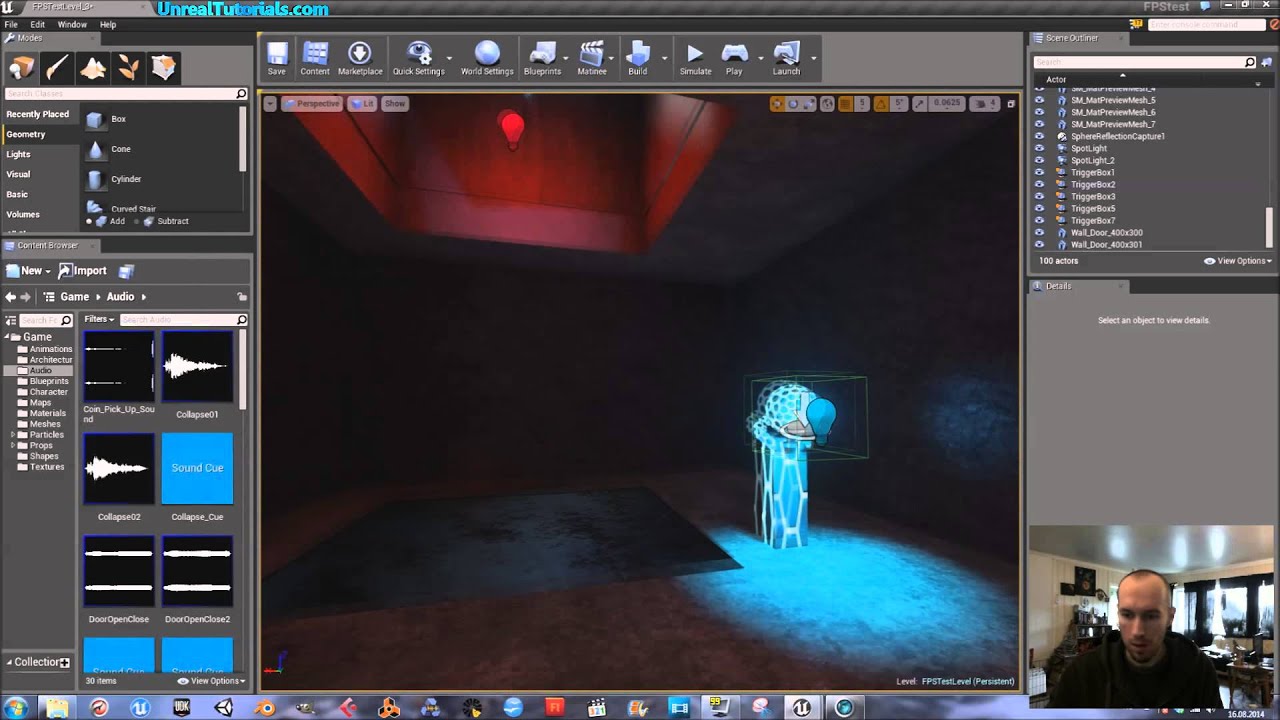Viewport: 1280px width, 720px height.
Task: Select the Subtract brush radio button
Action: click(x=138, y=221)
